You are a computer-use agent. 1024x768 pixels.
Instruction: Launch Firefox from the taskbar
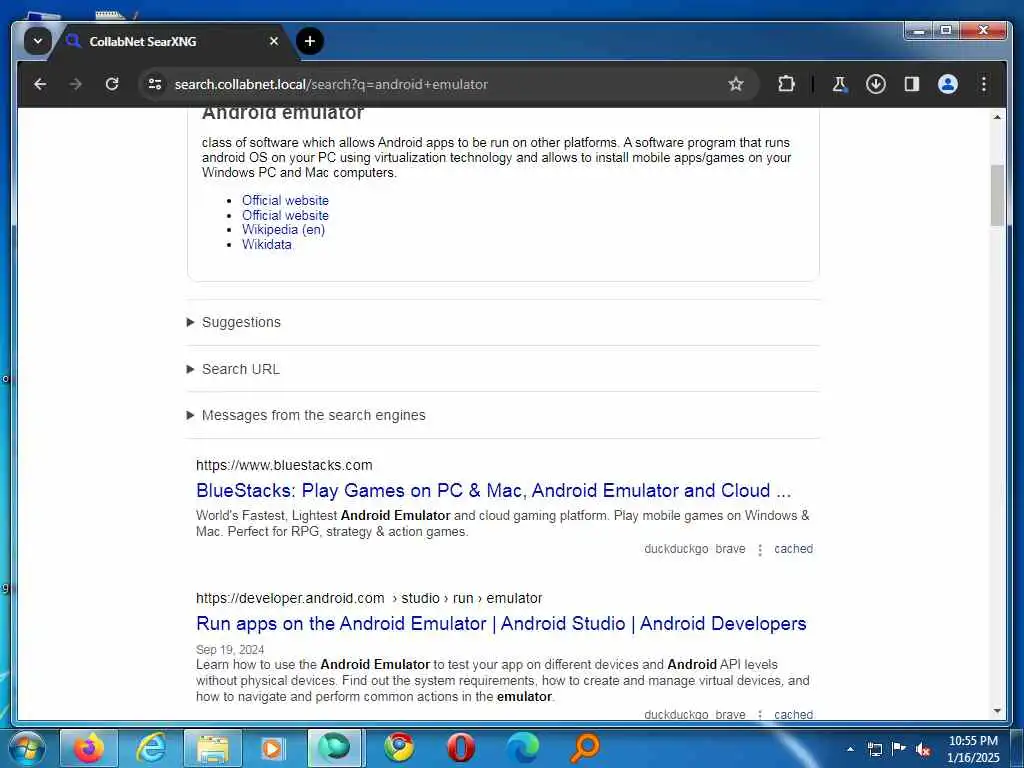pyautogui.click(x=89, y=748)
